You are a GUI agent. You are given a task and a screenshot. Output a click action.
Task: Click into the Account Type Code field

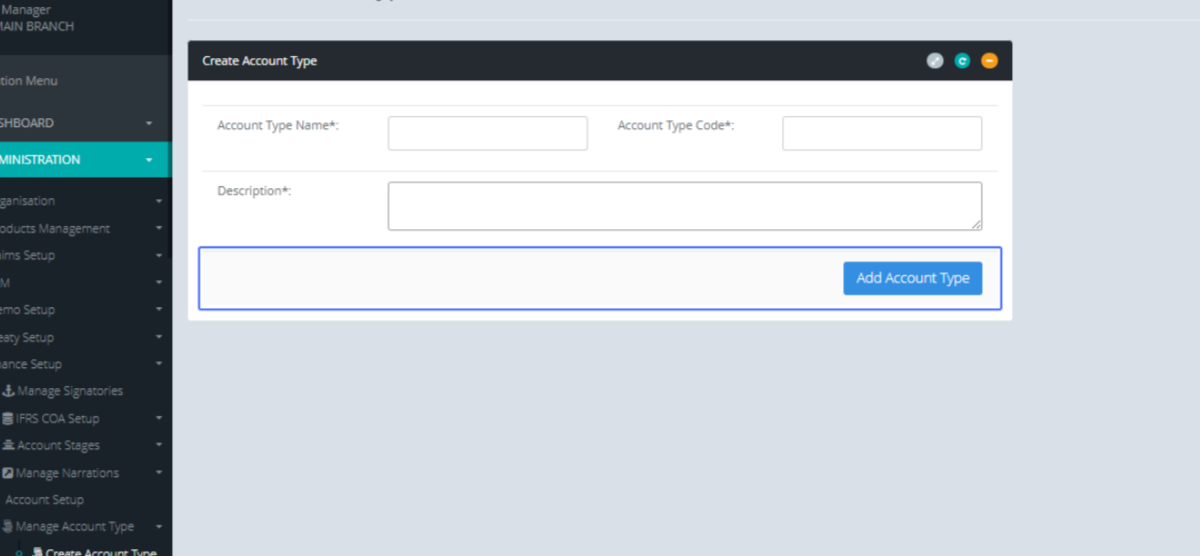tap(881, 133)
